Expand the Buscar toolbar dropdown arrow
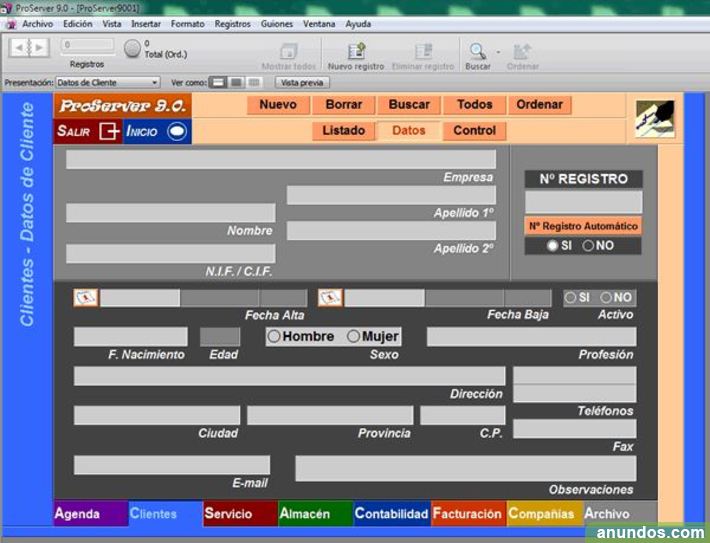Image resolution: width=710 pixels, height=543 pixels. 498,52
